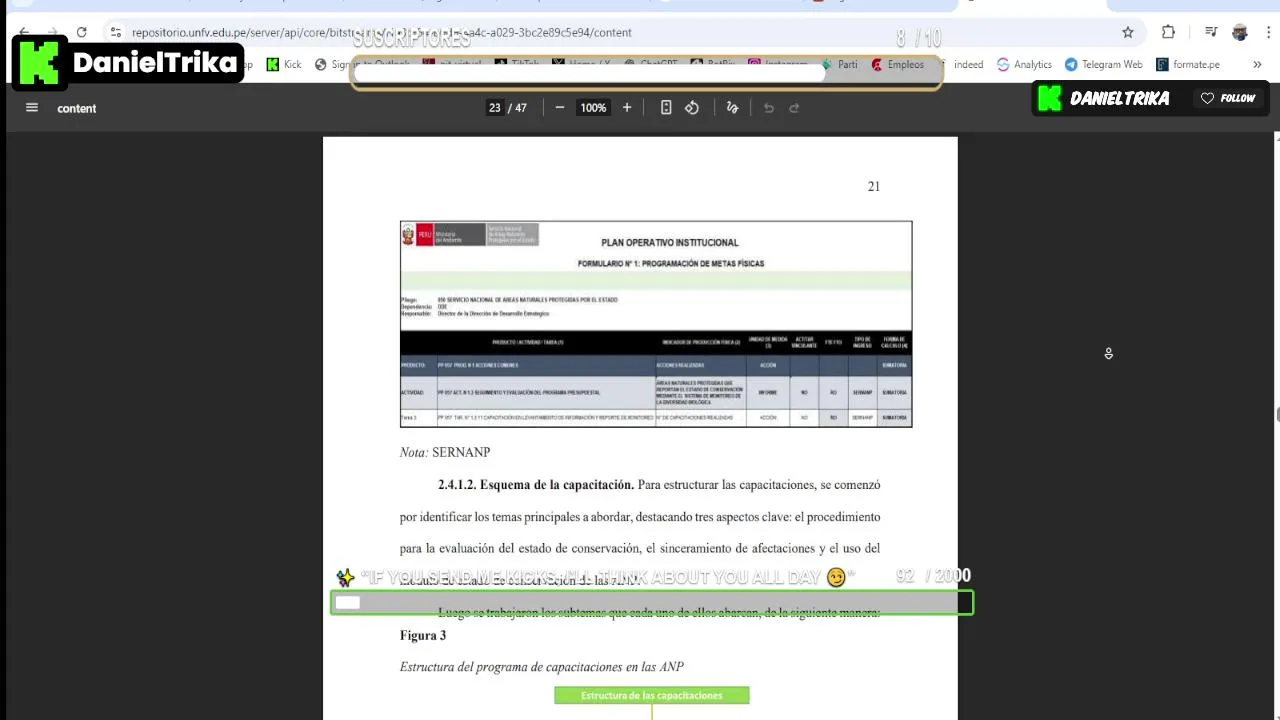This screenshot has width=1280, height=720.
Task: Click the redo arrow in PDF toolbar
Action: [x=795, y=108]
